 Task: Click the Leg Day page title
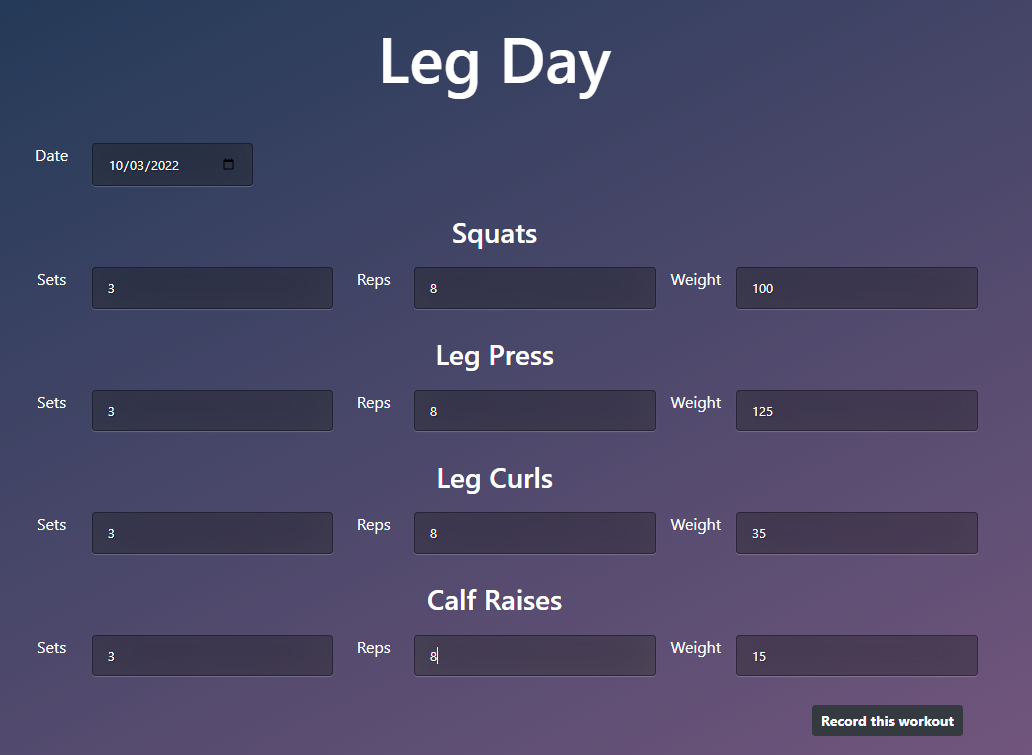[x=495, y=62]
